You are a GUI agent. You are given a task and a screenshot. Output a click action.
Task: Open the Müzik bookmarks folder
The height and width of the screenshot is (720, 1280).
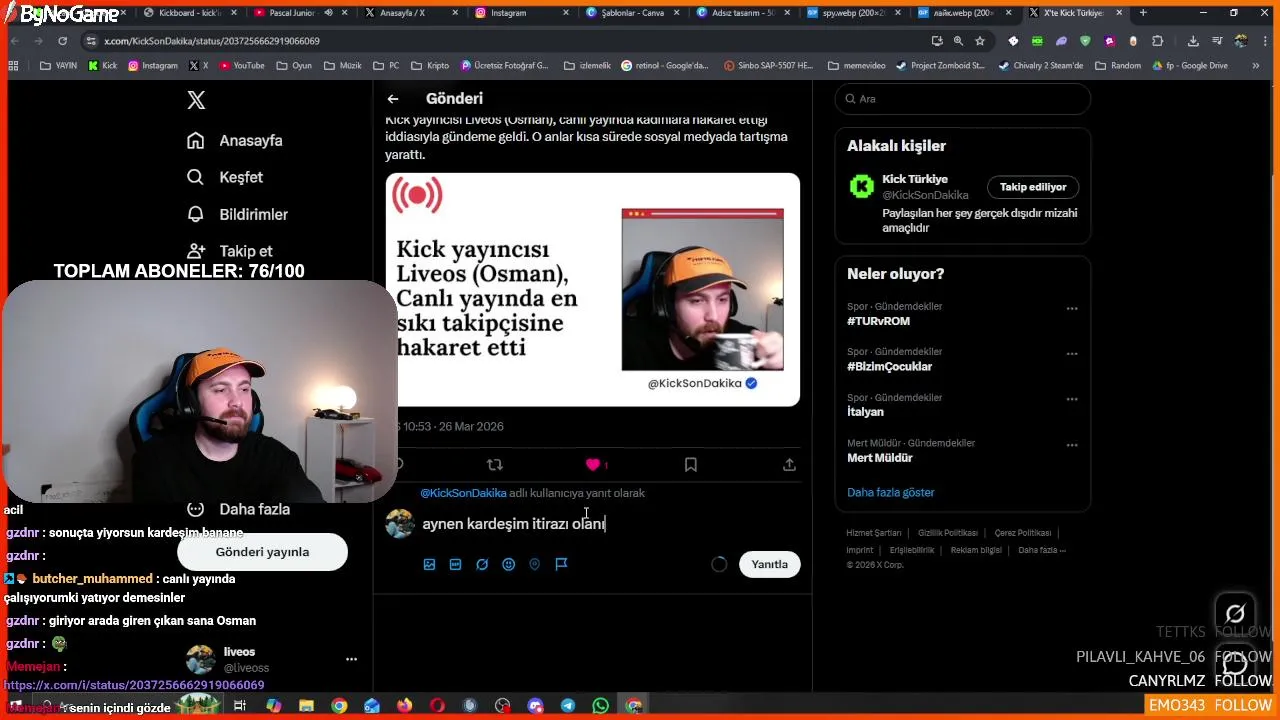(x=342, y=66)
